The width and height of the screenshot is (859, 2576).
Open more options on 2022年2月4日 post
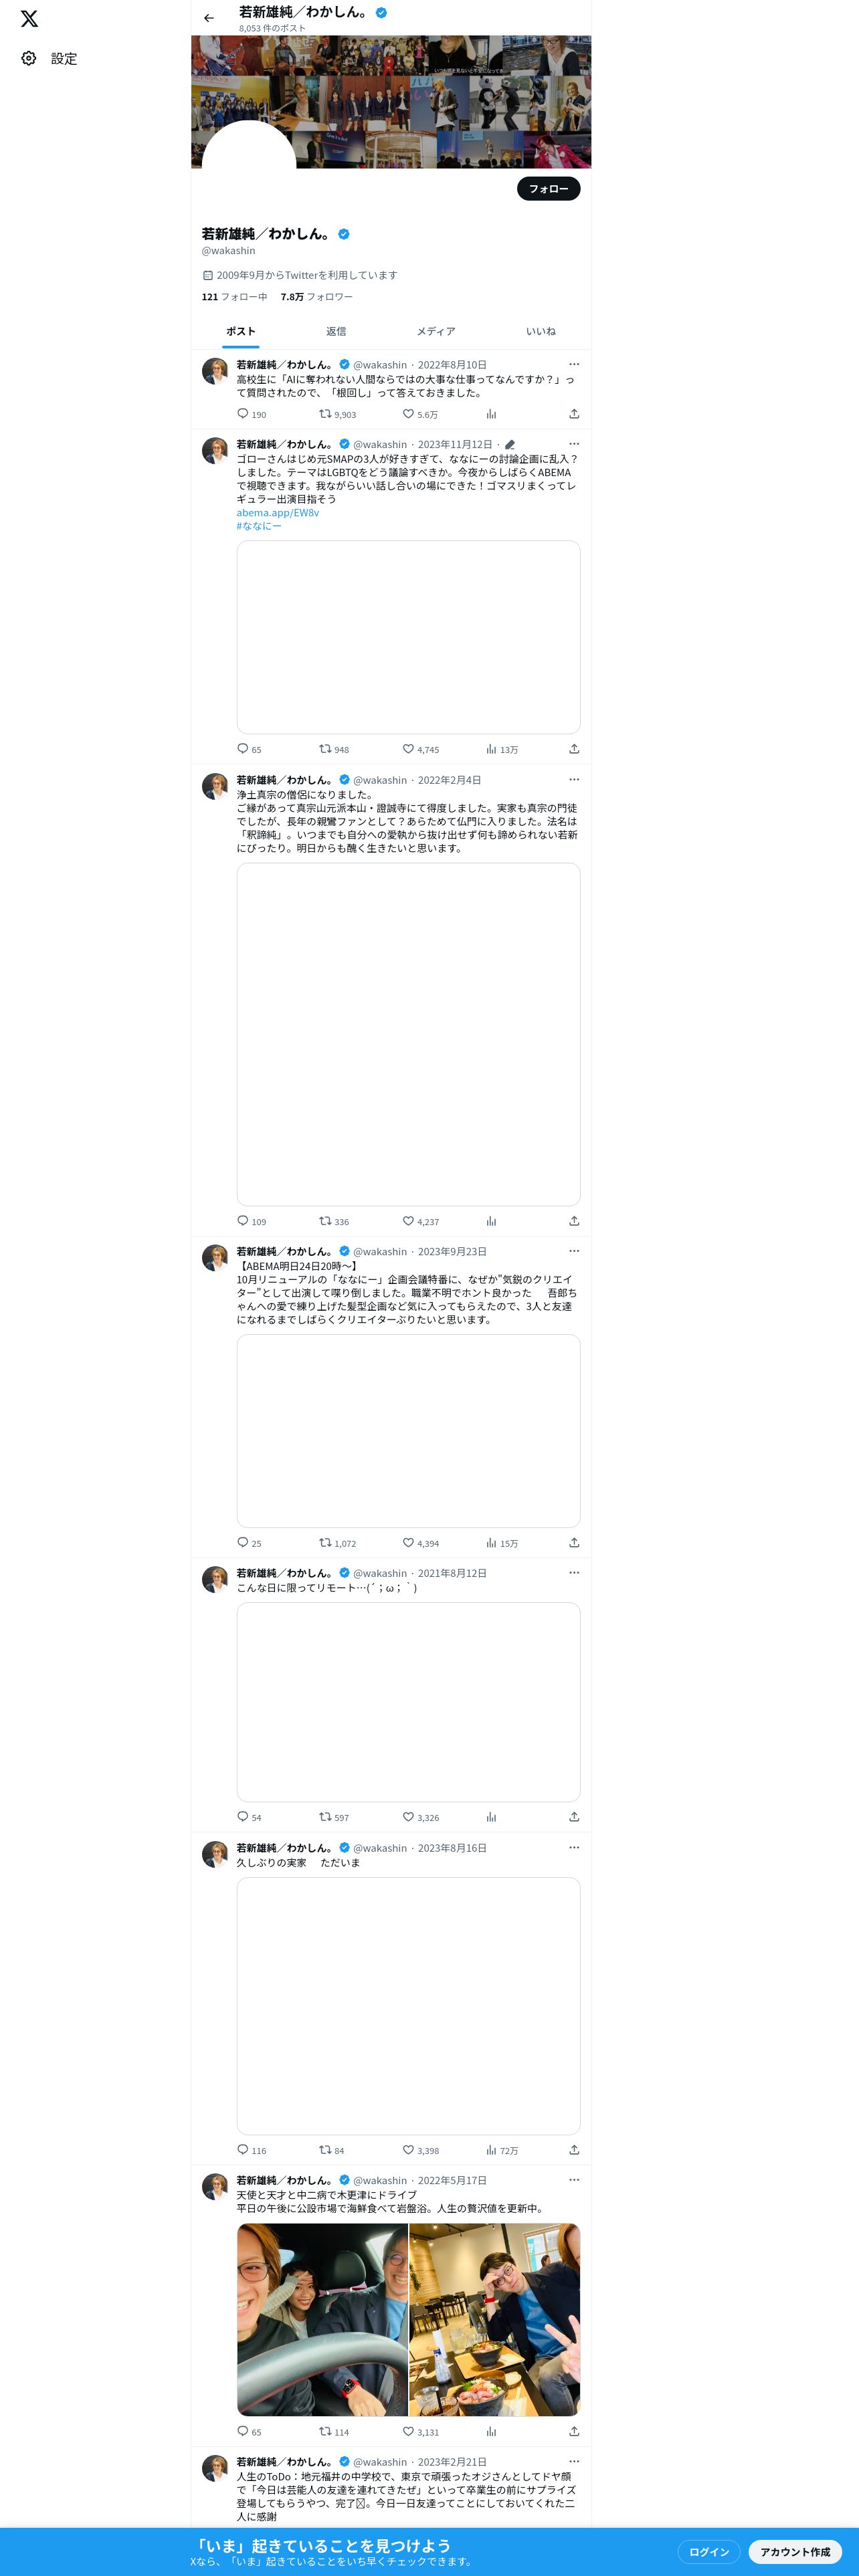click(x=574, y=779)
